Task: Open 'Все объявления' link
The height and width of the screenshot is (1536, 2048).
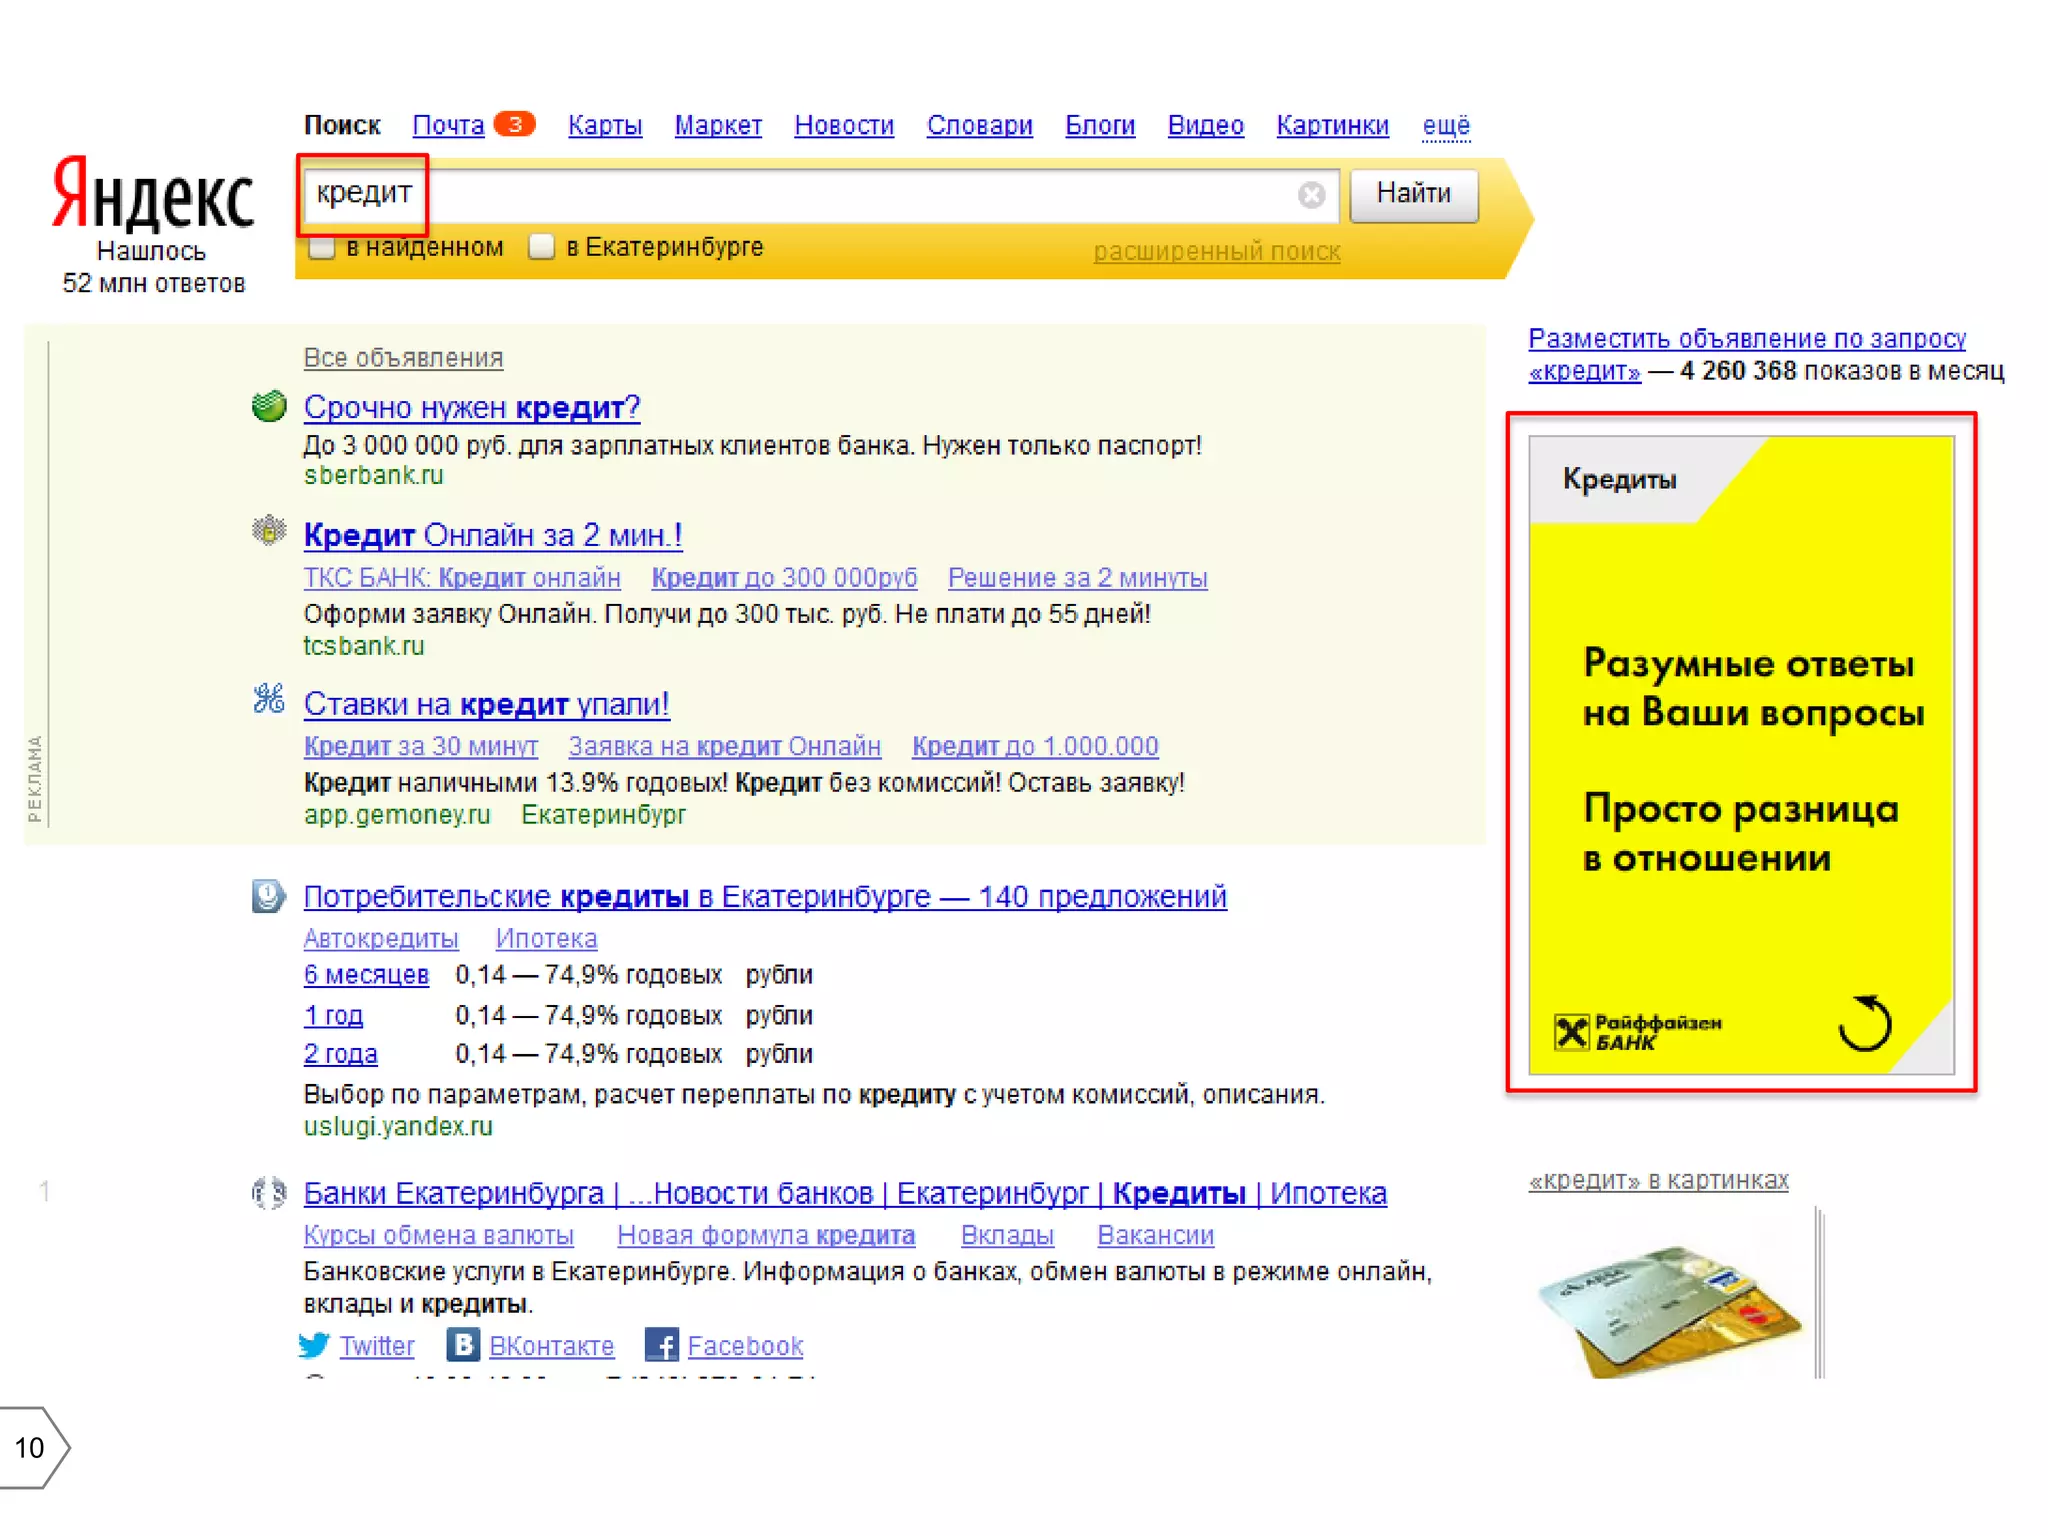Action: point(403,358)
